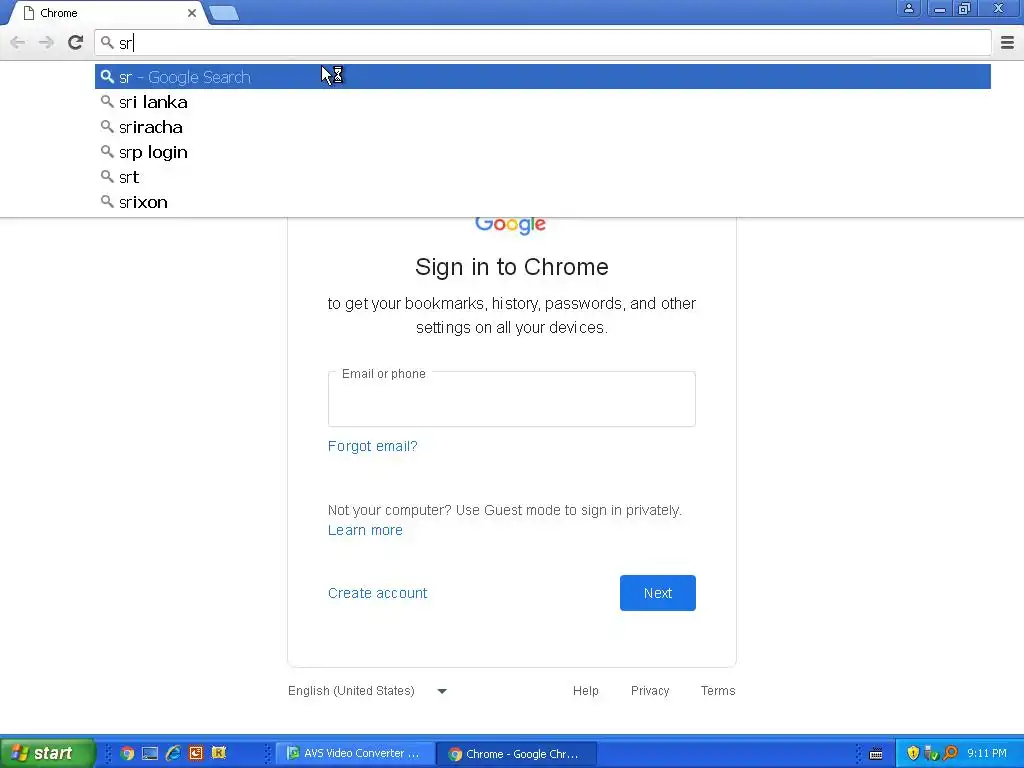Open the Windows start menu
Viewport: 1024px width, 768px height.
(47, 753)
